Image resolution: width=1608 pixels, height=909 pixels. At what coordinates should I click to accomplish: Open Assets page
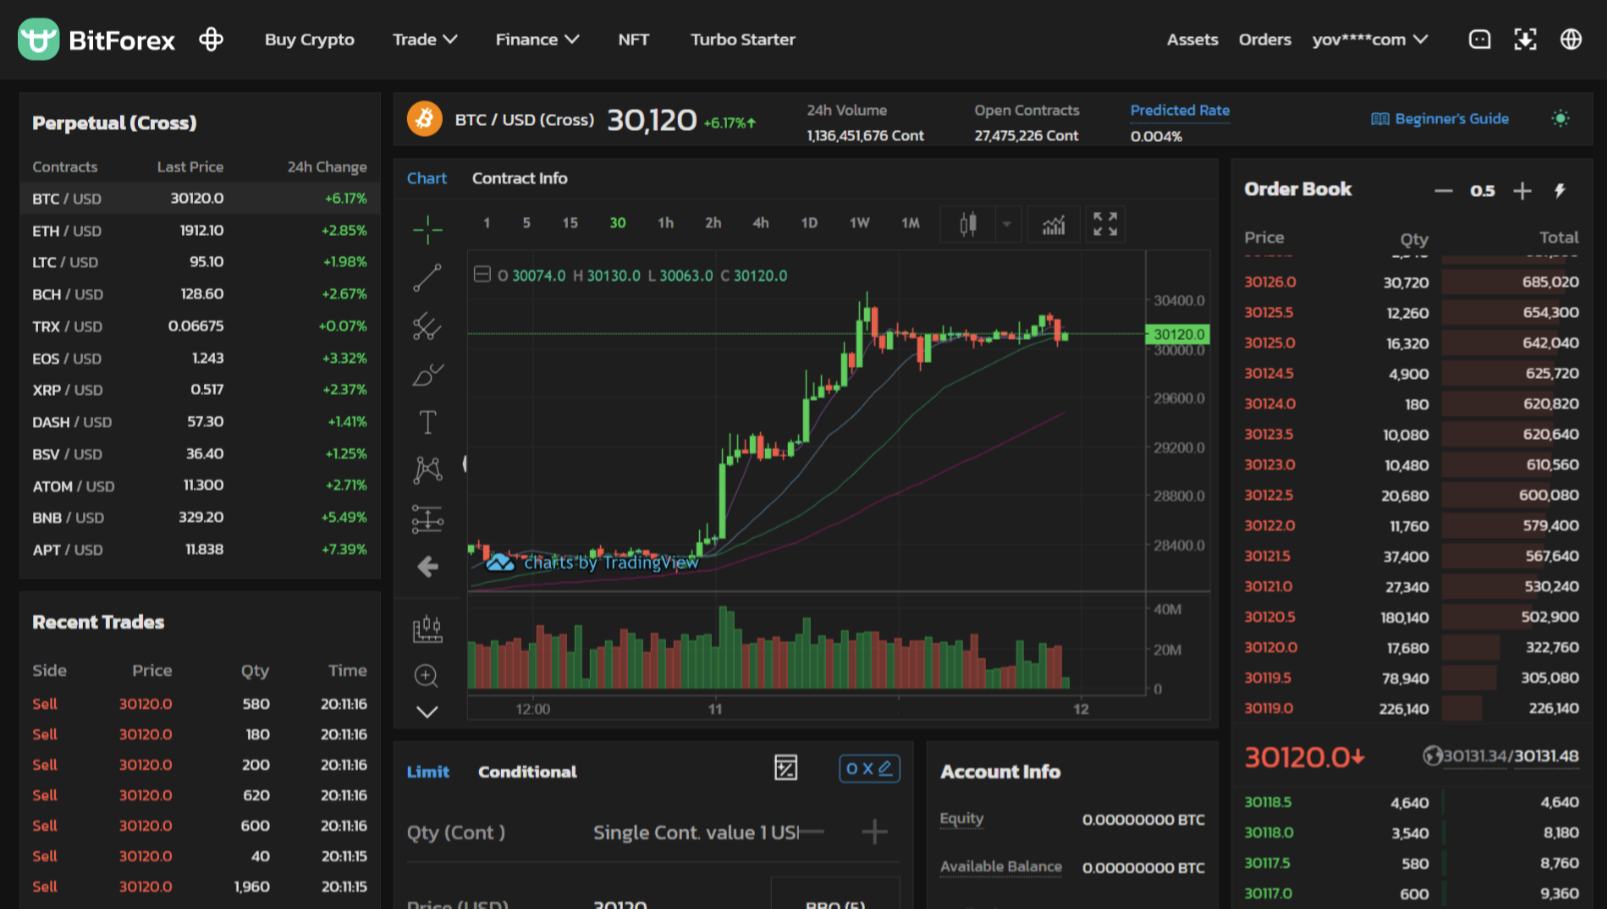pos(1192,39)
